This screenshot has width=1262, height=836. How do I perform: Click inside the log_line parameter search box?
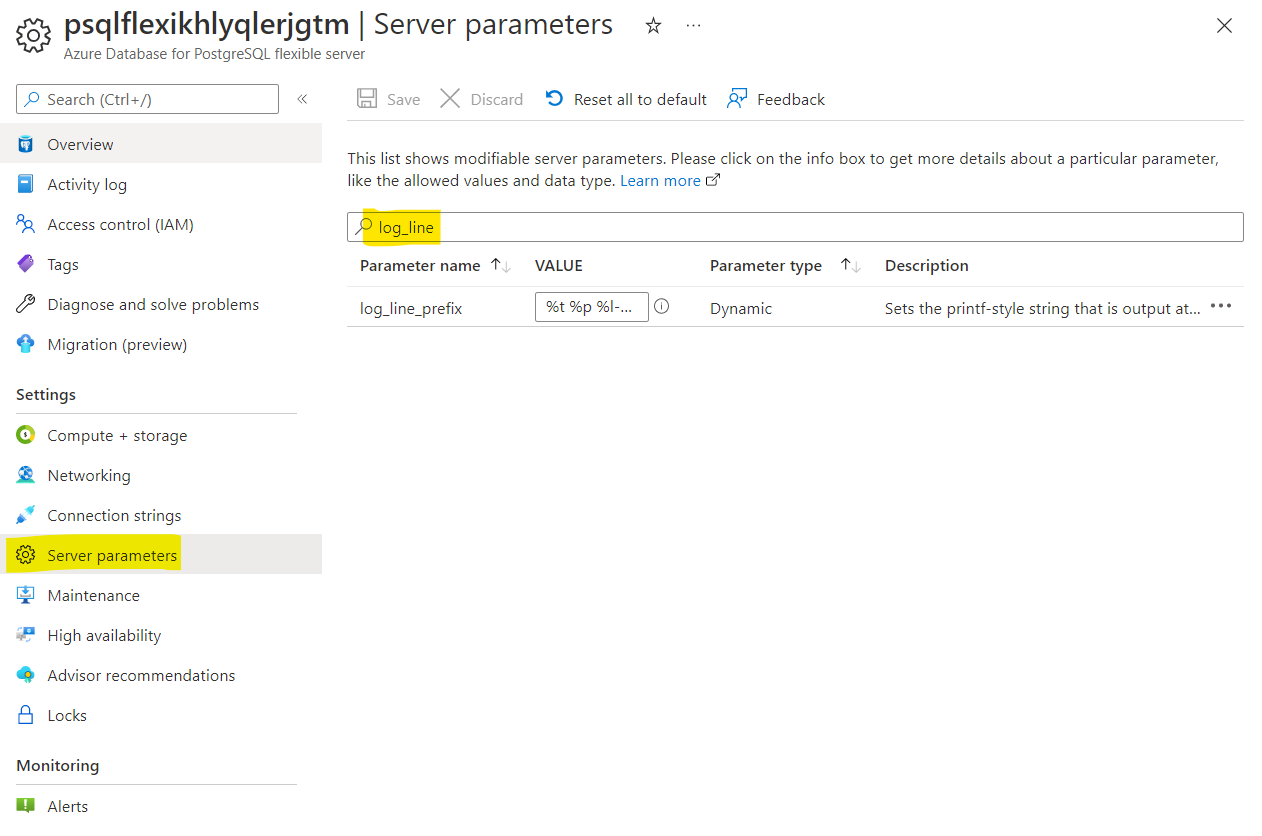pos(700,227)
